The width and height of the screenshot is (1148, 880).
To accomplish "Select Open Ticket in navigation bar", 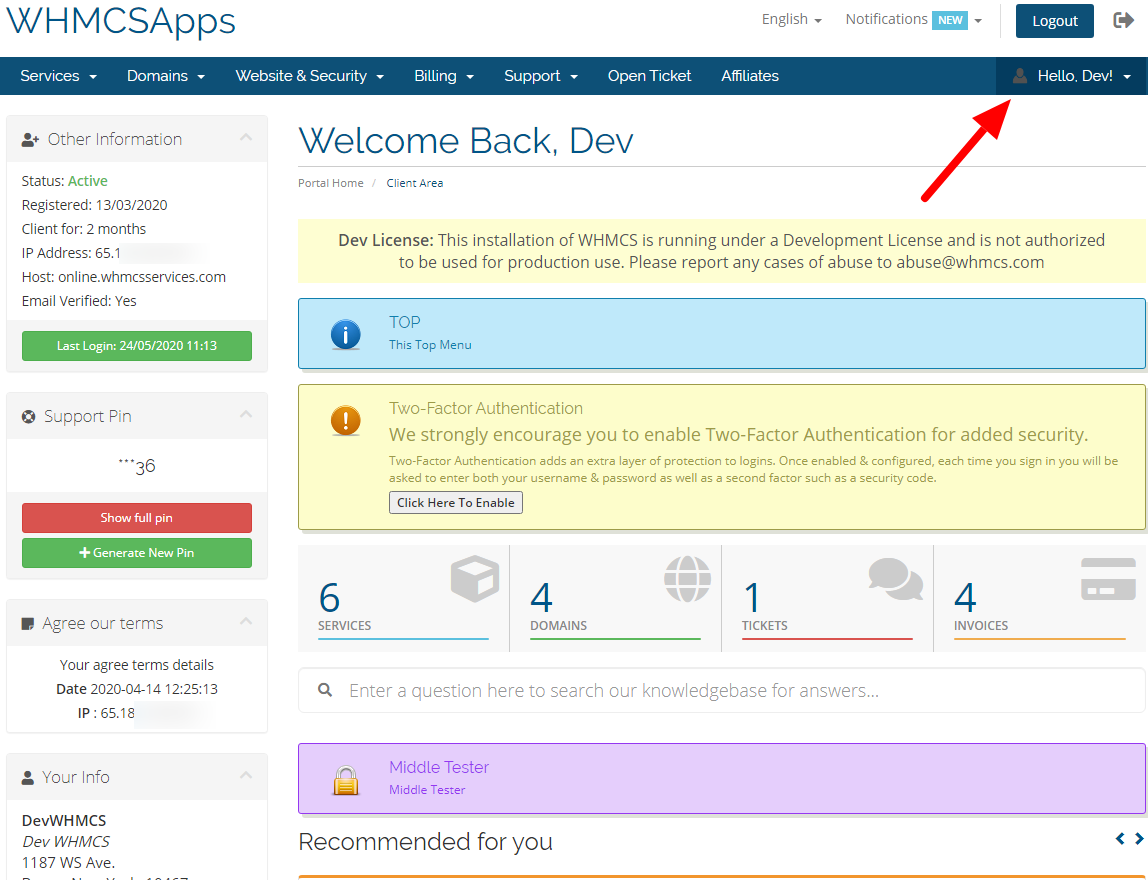I will click(x=649, y=75).
